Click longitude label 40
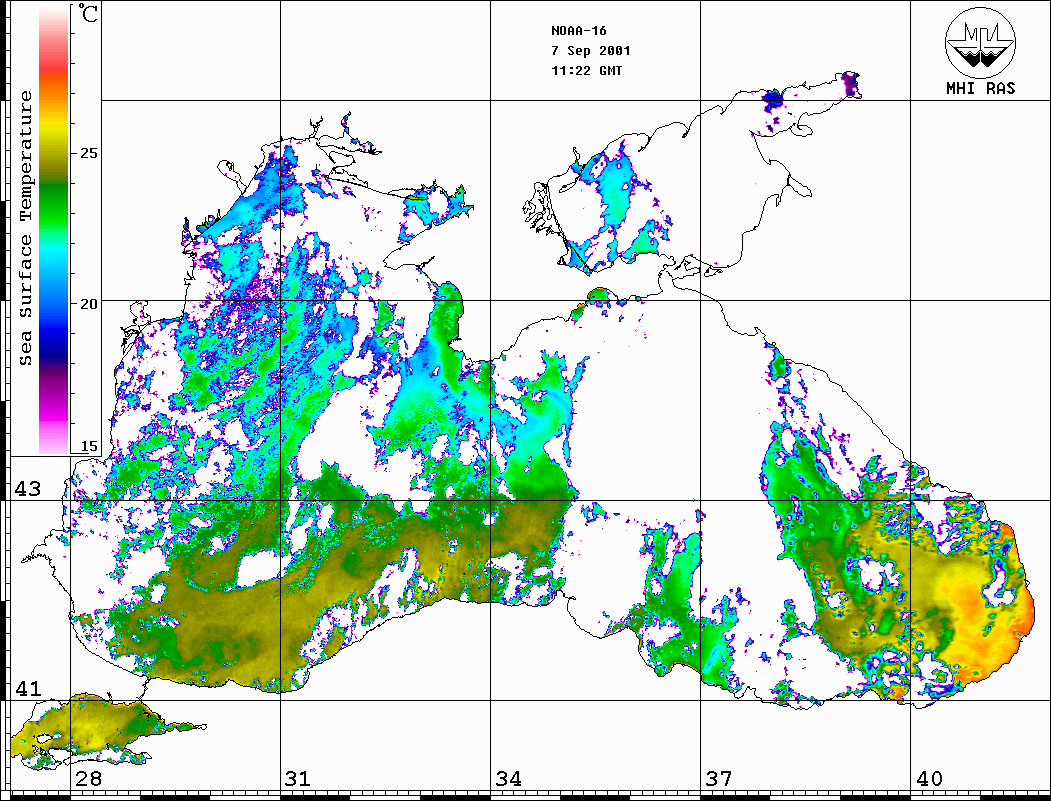 [929, 779]
